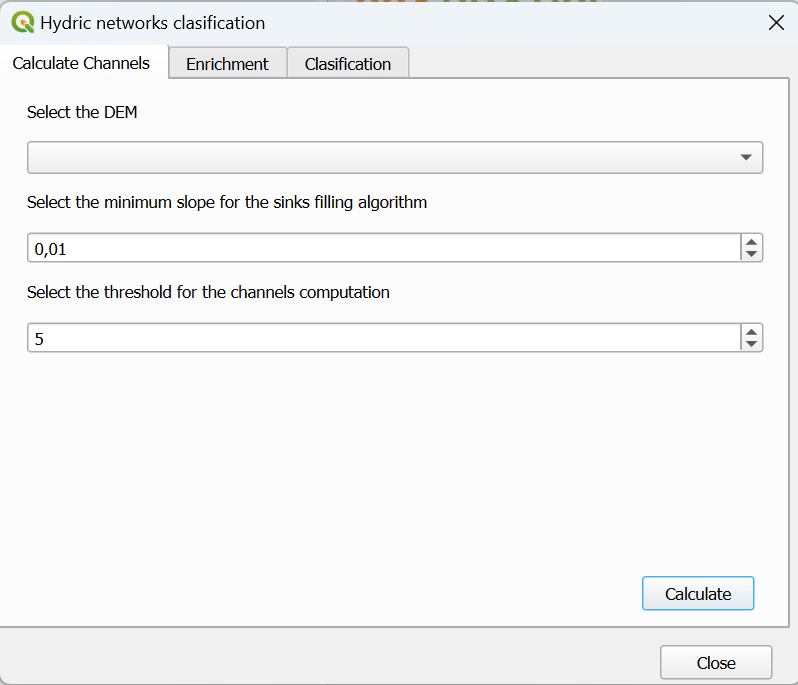
Task: Click the Close button at the bottom
Action: (x=715, y=663)
